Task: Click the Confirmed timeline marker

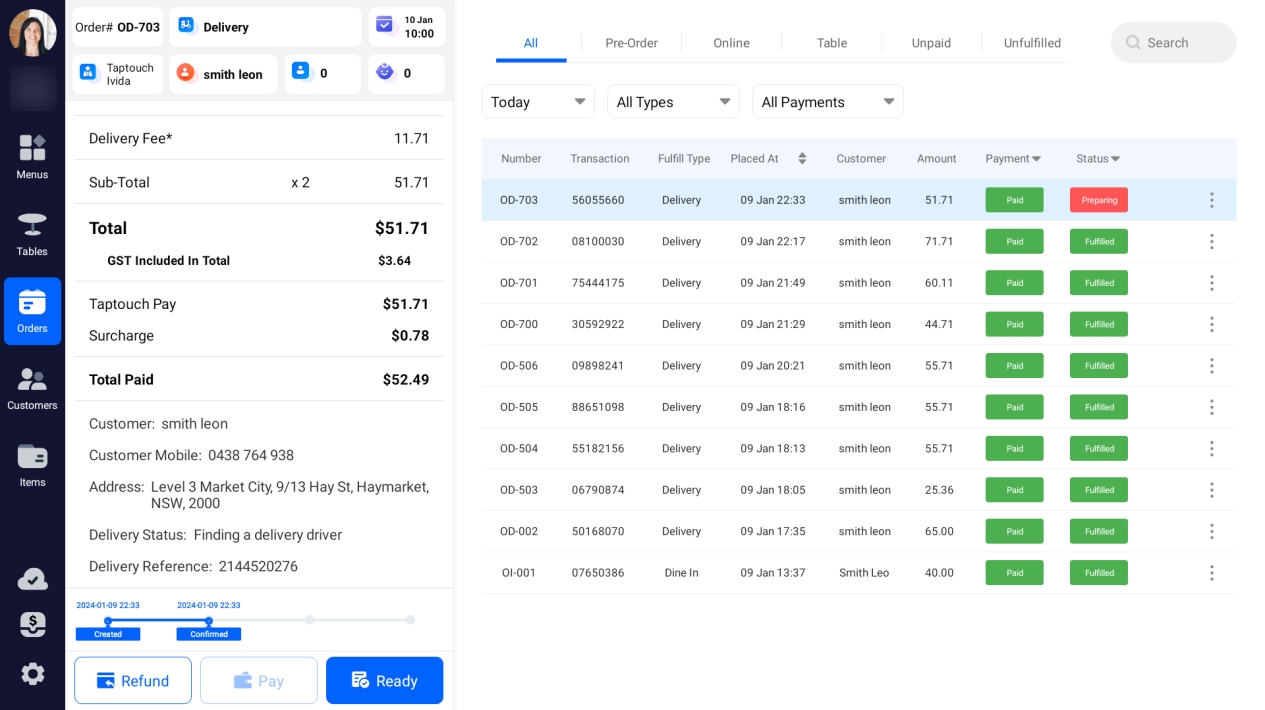Action: tap(209, 634)
